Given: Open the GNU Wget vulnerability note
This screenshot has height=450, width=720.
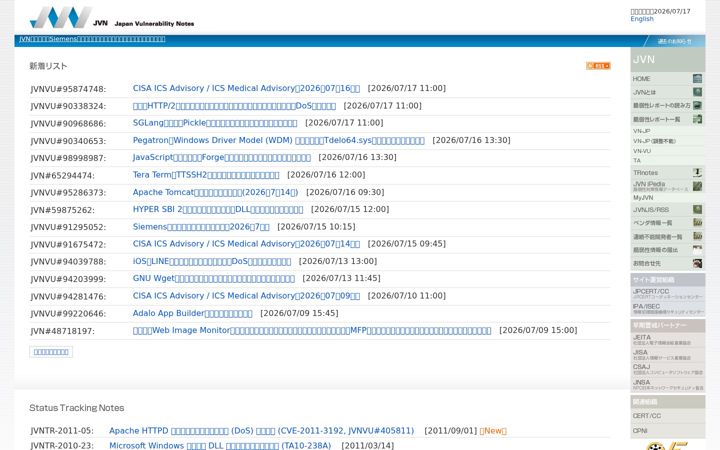Looking at the screenshot, I should [214, 278].
